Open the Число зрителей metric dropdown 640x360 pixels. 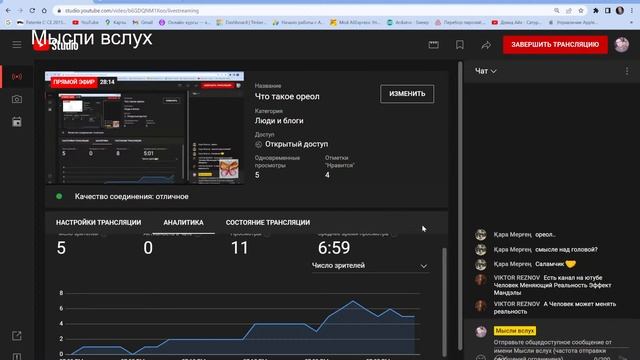click(370, 266)
